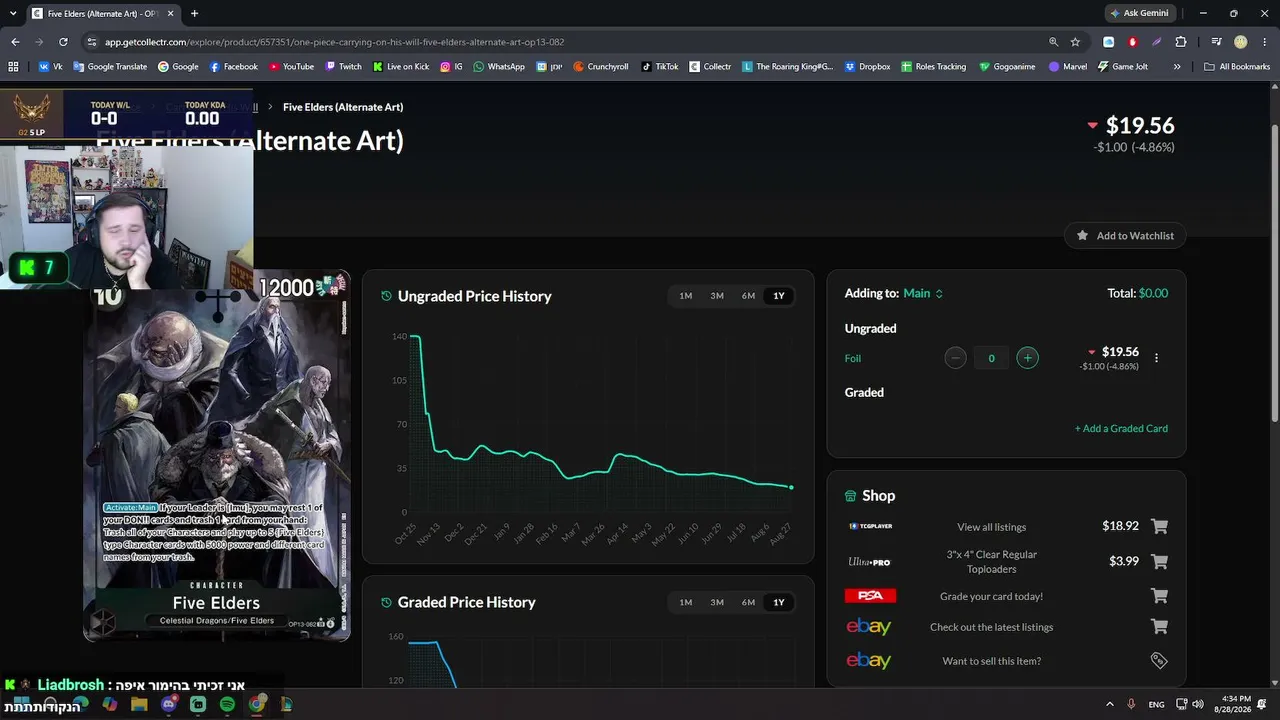Reload the Collectr page
Viewport: 1280px width, 720px height.
(63, 42)
